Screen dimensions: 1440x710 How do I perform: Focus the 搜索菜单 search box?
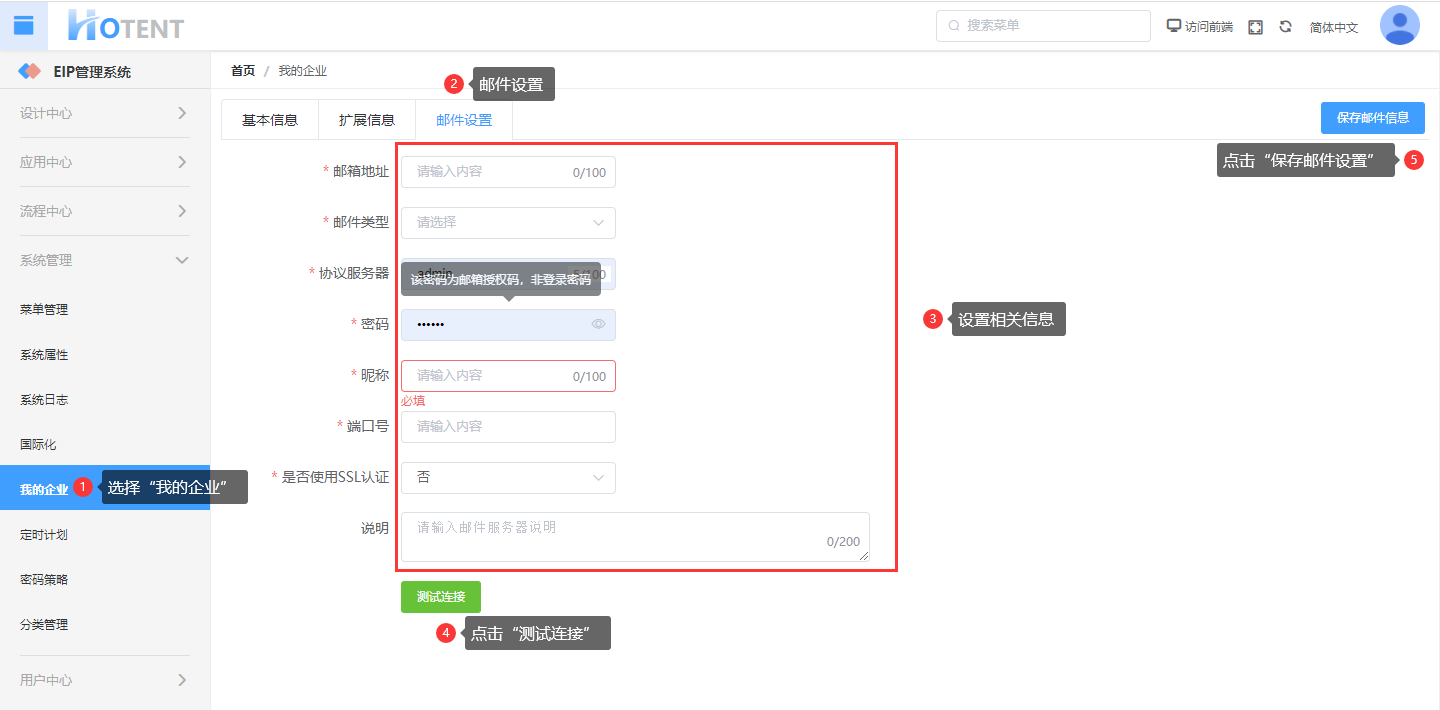1043,25
